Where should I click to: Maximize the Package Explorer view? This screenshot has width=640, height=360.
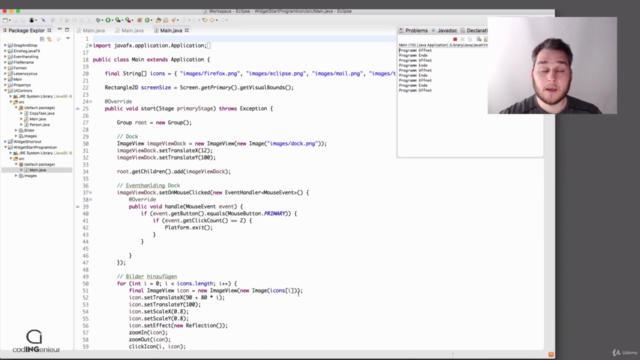click(67, 30)
